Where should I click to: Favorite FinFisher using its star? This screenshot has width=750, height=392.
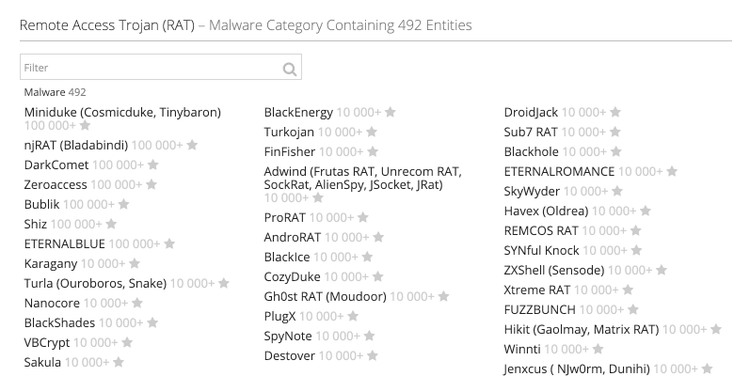[x=373, y=152]
